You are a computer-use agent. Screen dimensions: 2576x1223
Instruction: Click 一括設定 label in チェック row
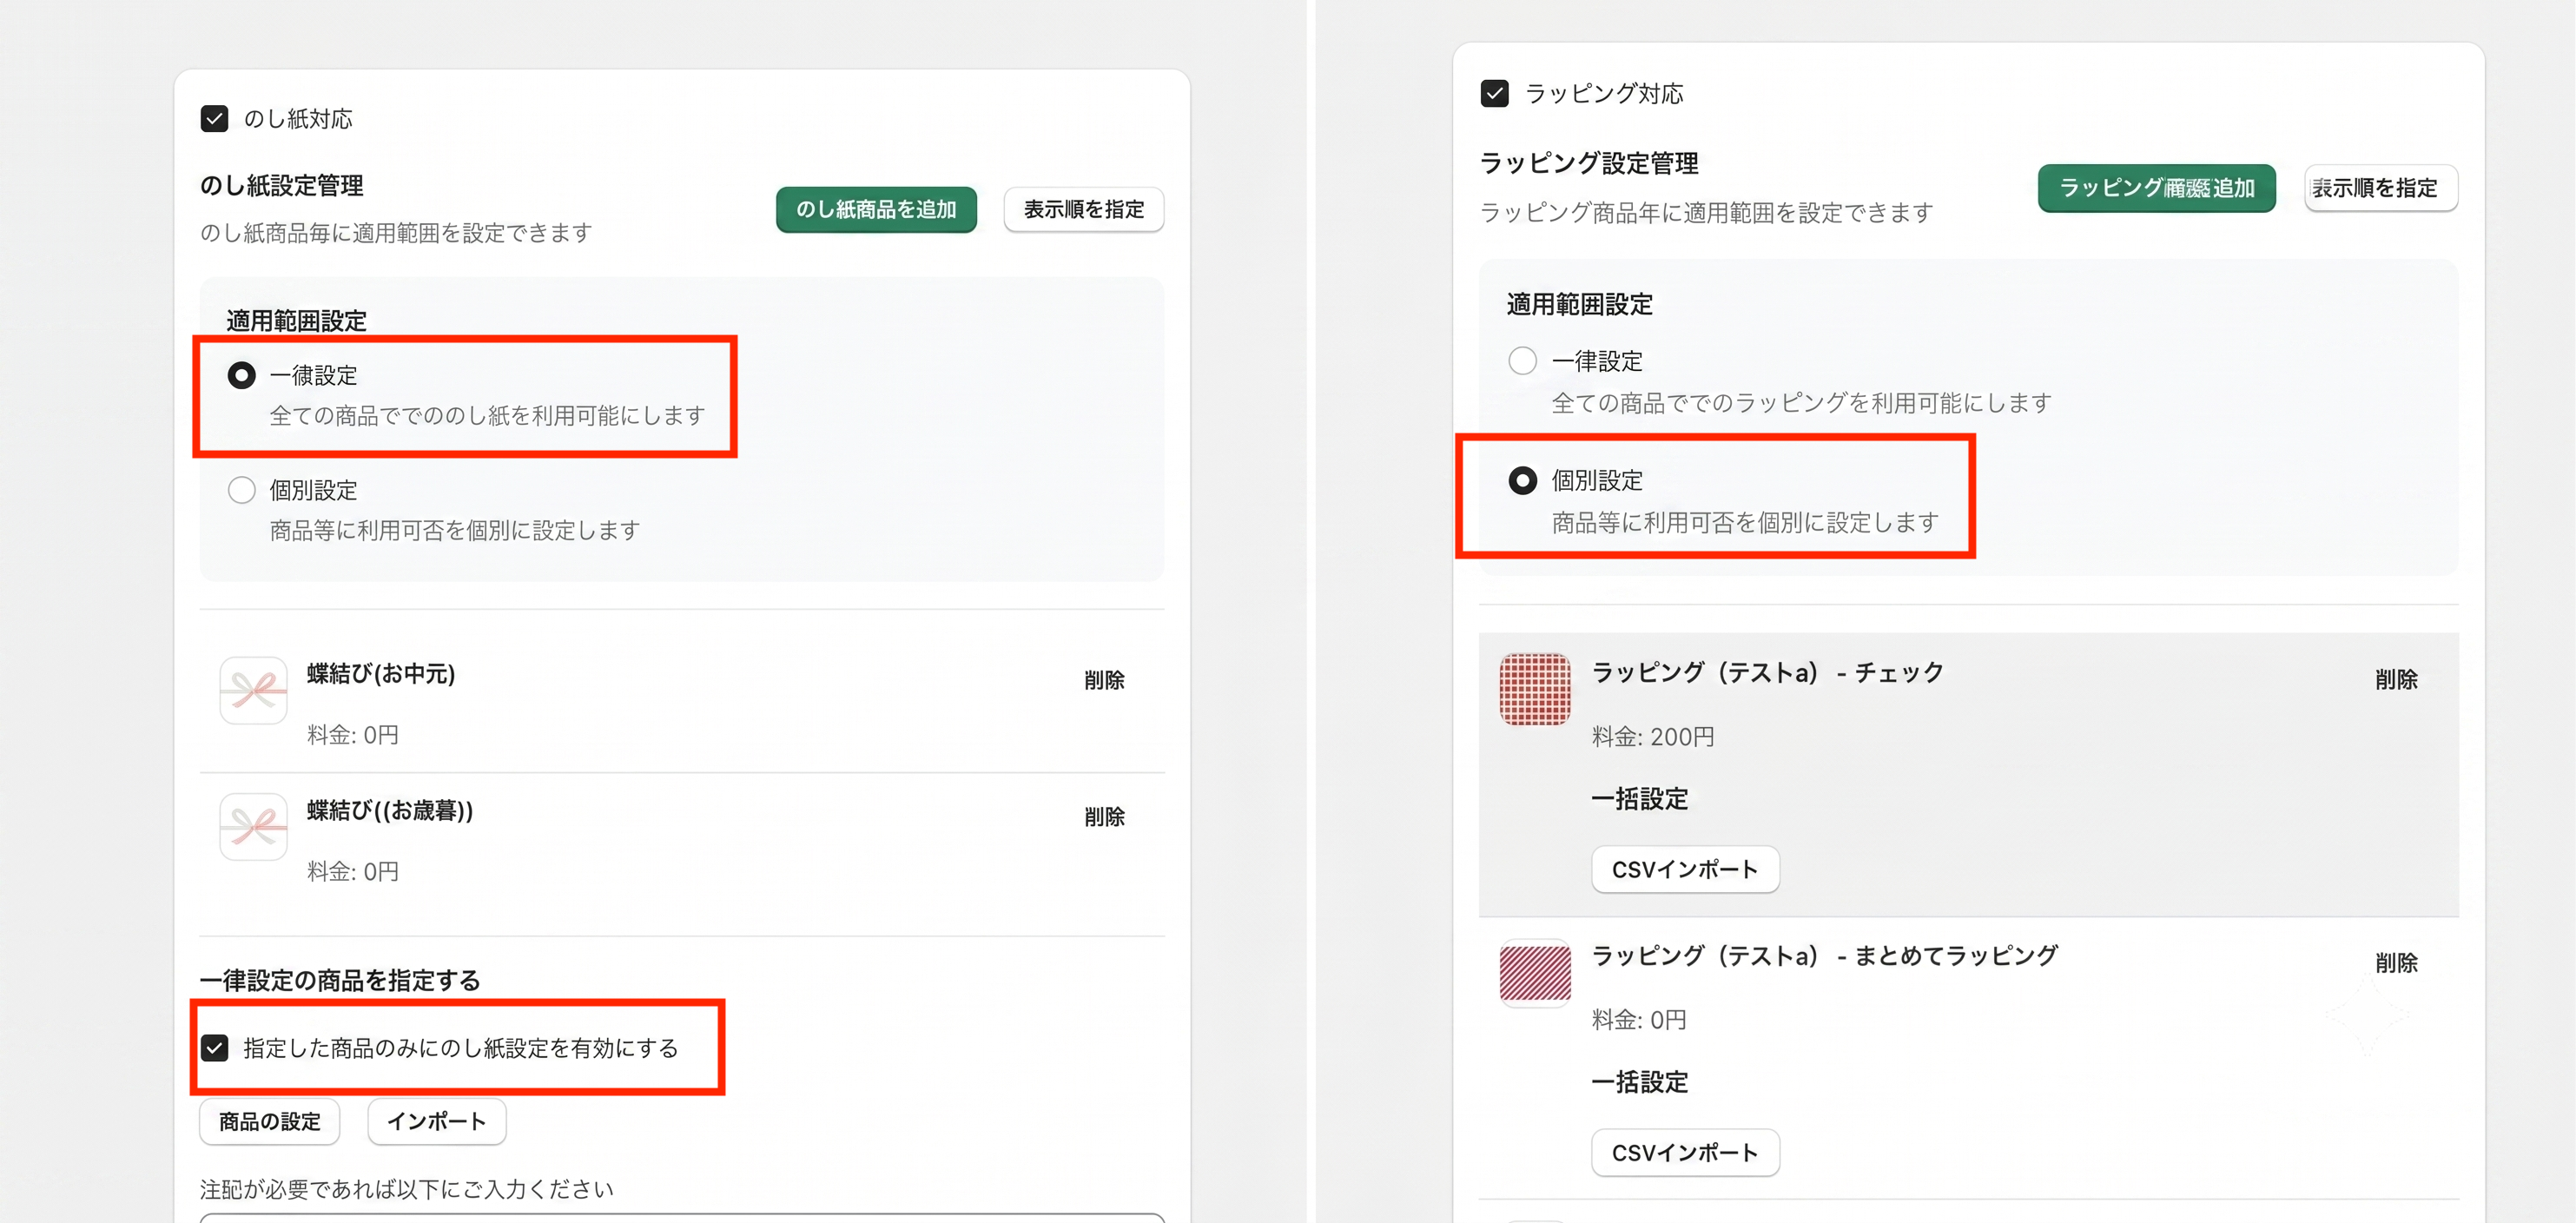1640,799
